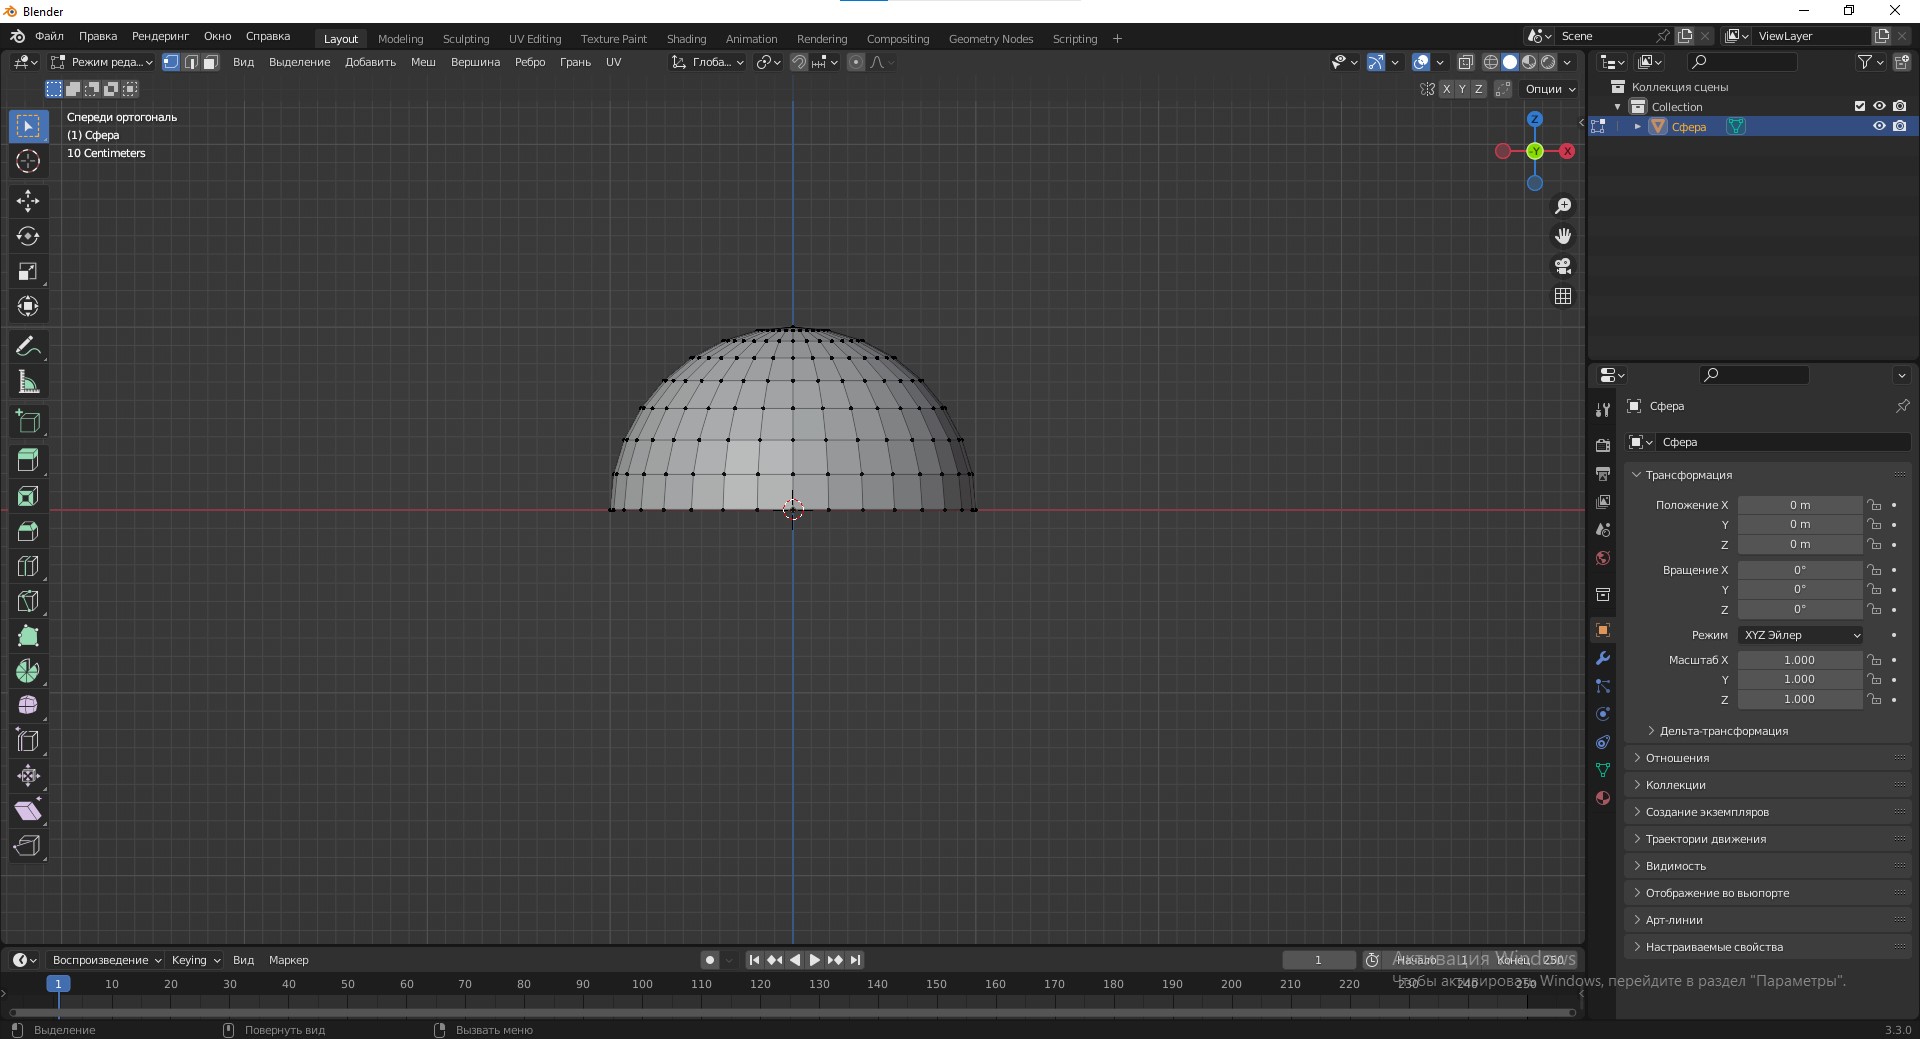
Task: Switch to the Sculpting workspace tab
Action: (466, 39)
